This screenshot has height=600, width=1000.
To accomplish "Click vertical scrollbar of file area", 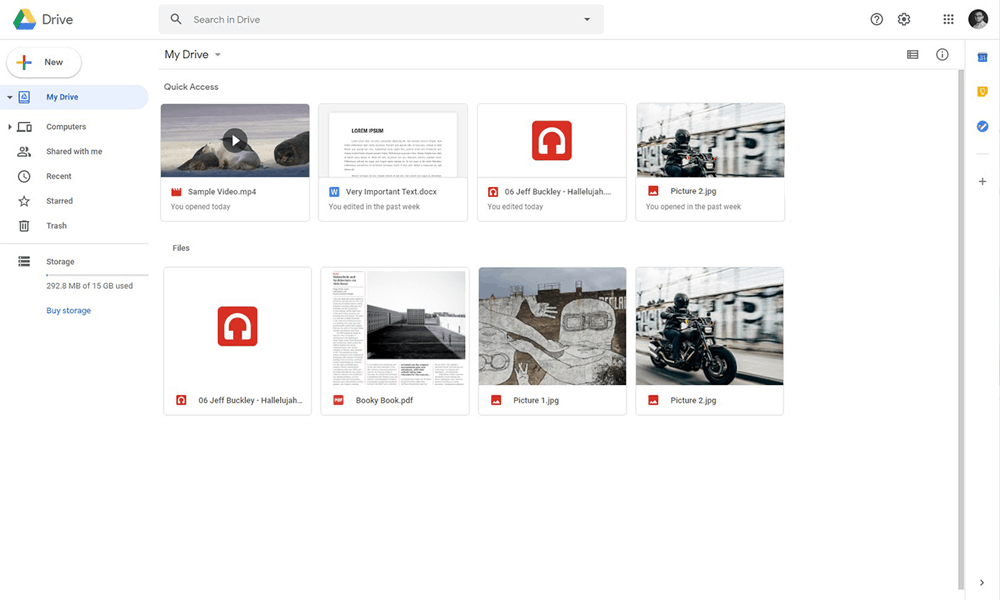I will coord(961,330).
